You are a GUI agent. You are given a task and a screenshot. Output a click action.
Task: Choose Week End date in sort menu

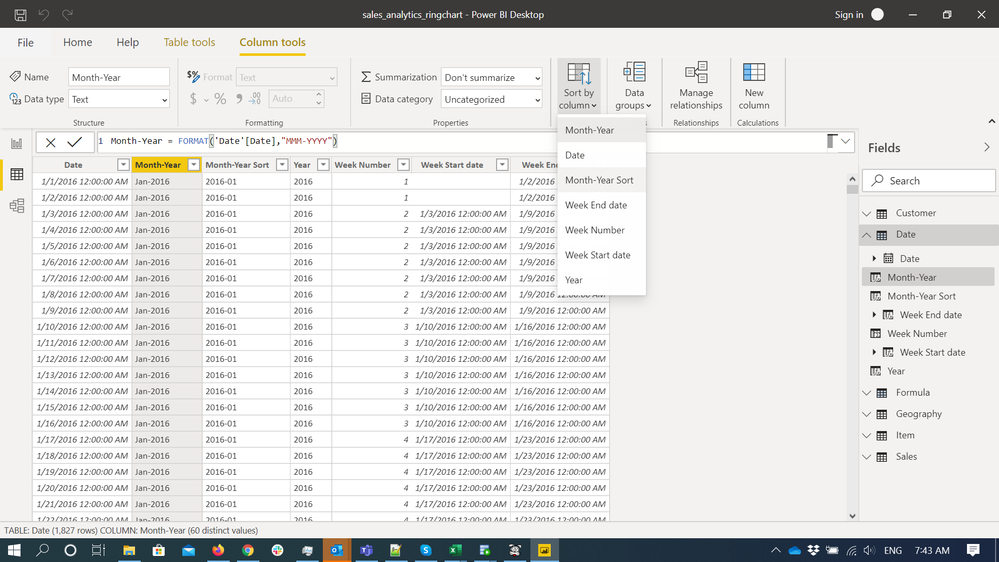pos(601,205)
